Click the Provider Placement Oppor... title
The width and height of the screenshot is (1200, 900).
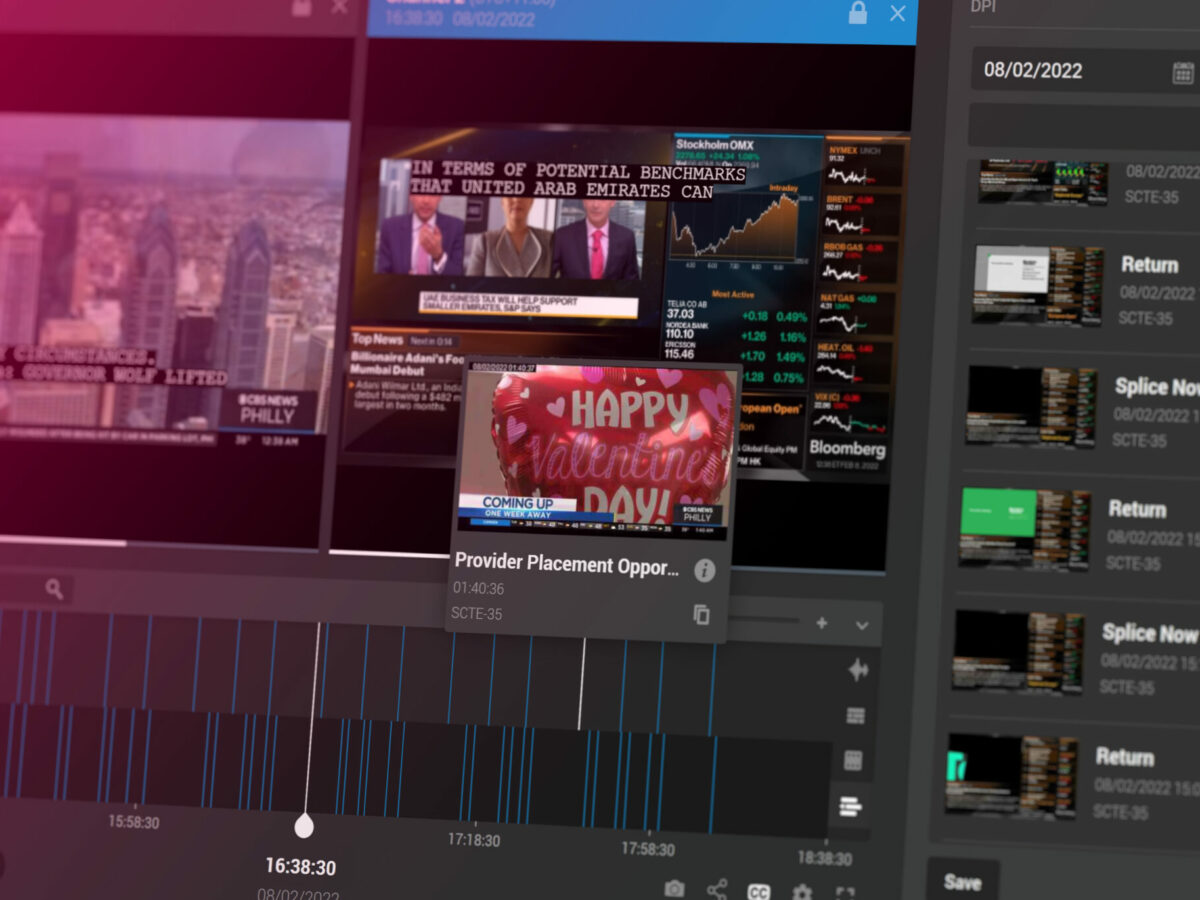tap(567, 564)
